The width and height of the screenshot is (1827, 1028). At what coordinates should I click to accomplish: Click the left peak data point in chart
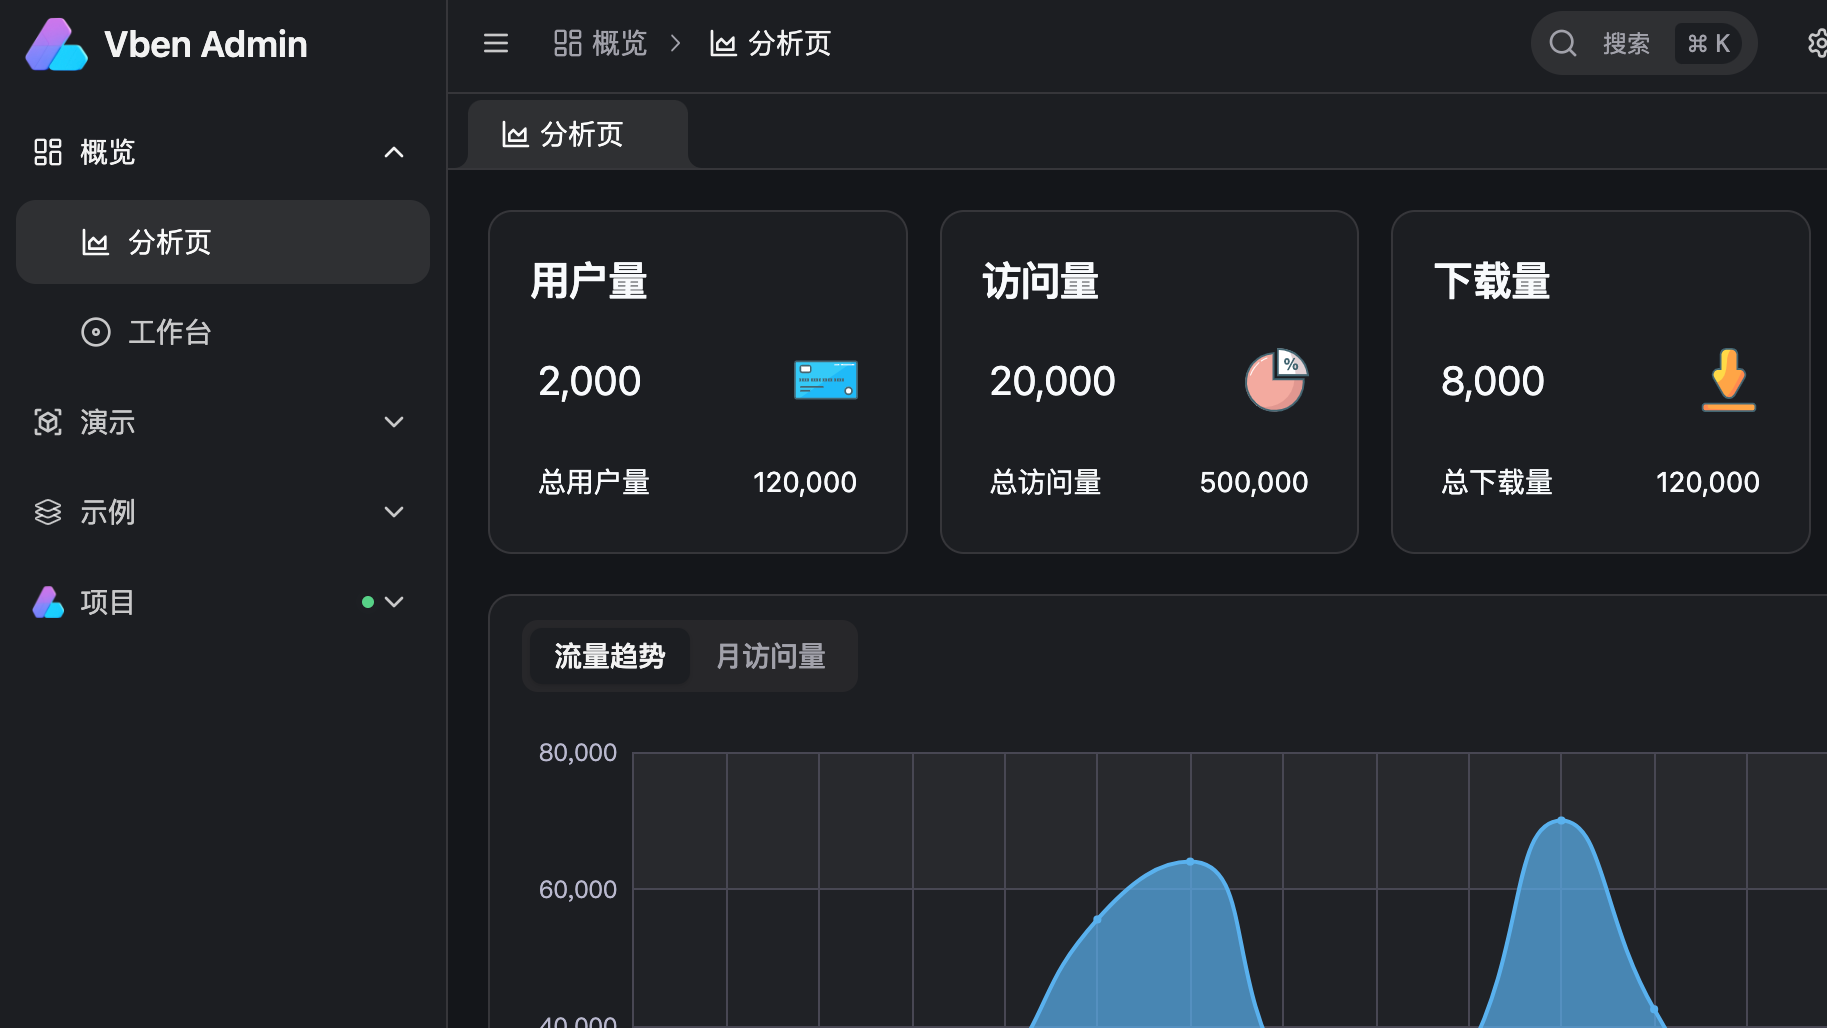point(1190,861)
